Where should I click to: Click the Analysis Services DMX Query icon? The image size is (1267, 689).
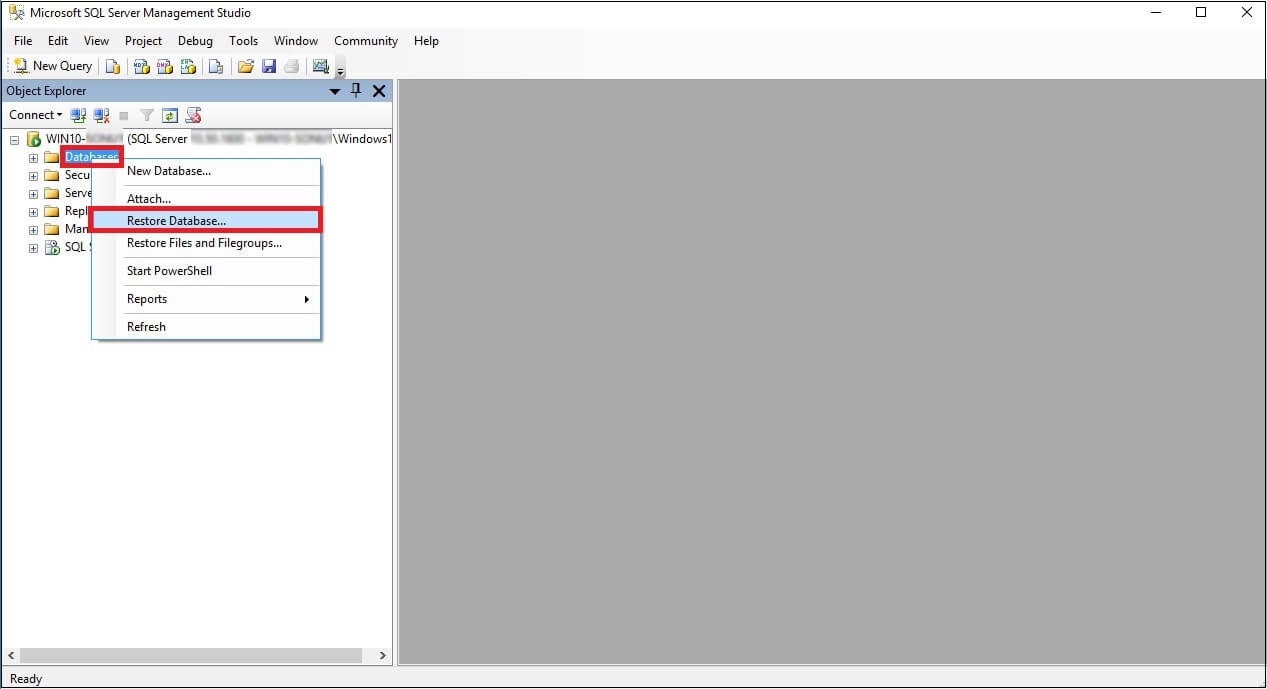tap(164, 67)
